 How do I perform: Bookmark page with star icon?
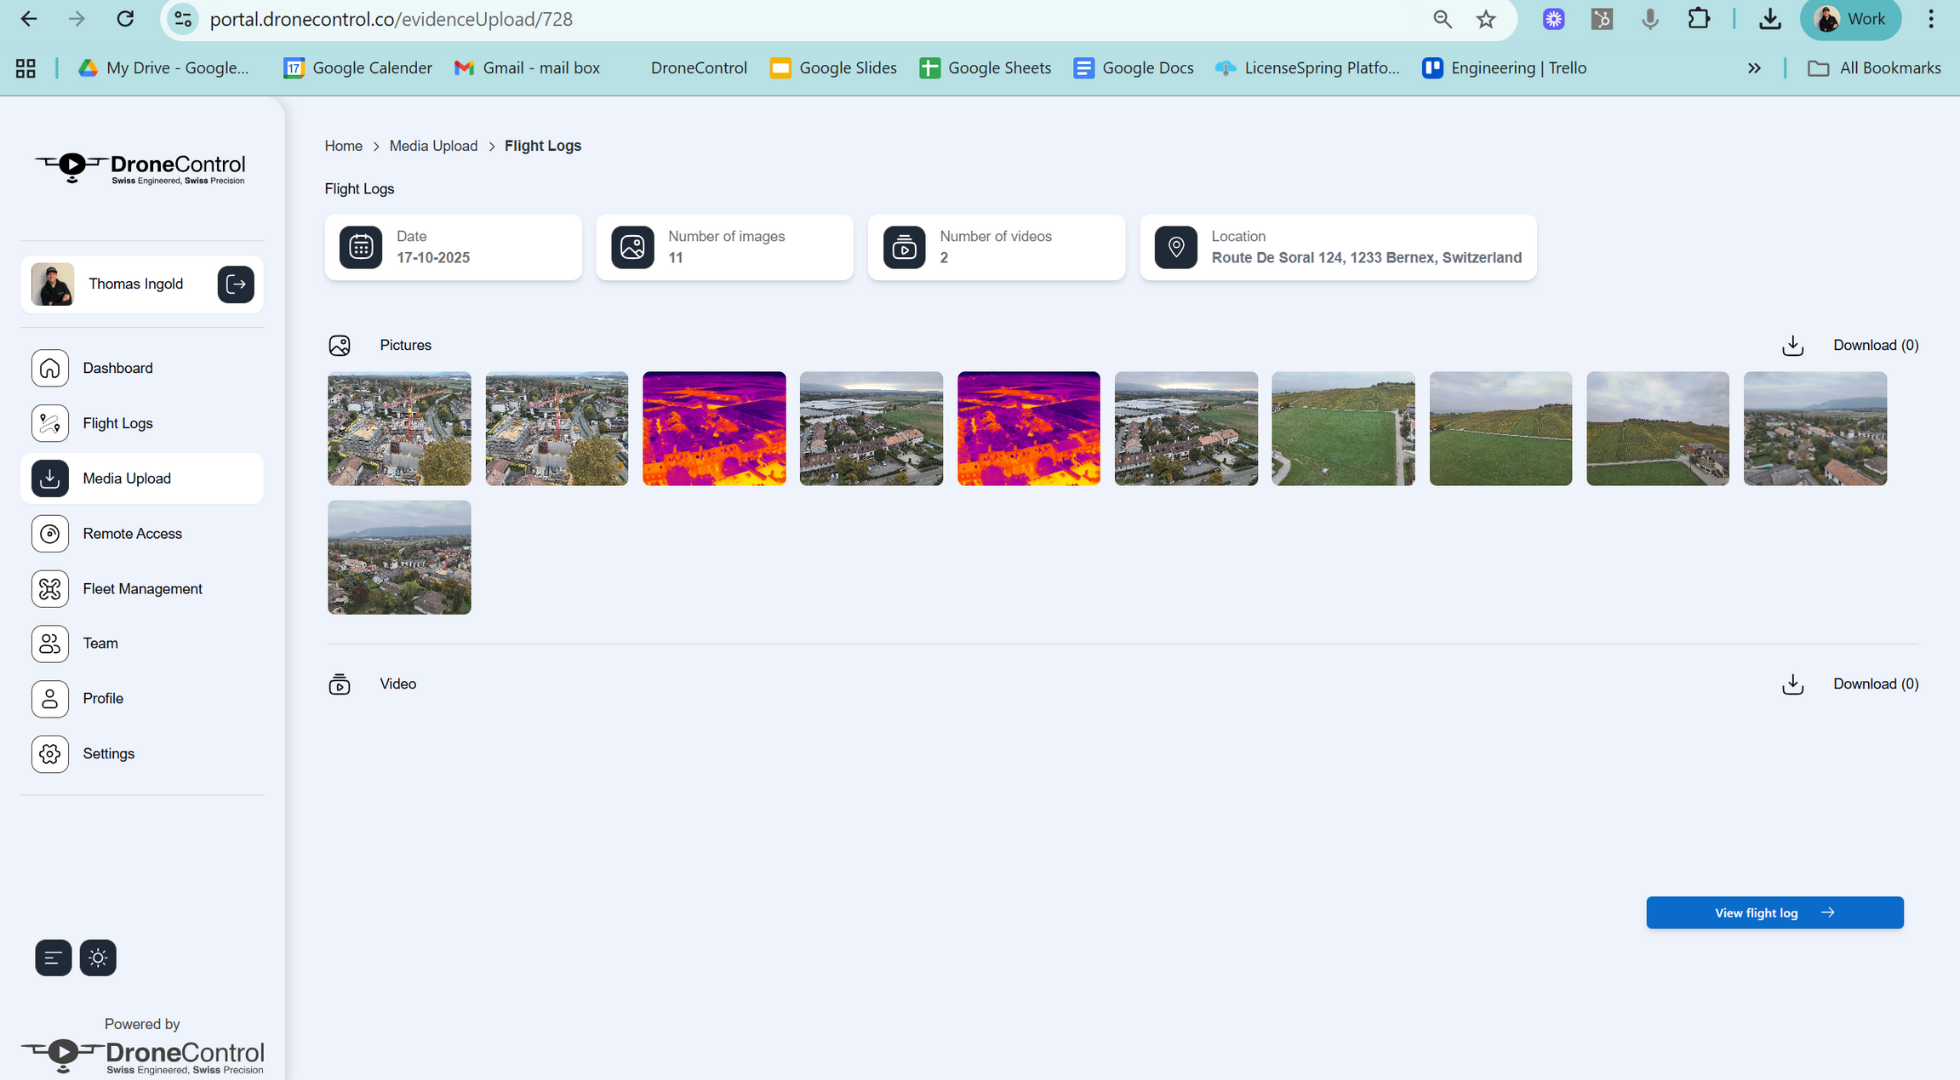tap(1486, 19)
